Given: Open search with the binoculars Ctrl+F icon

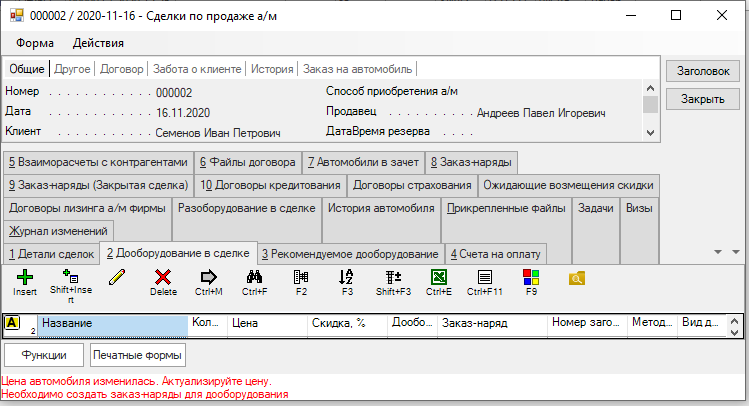Looking at the screenshot, I should pos(254,277).
